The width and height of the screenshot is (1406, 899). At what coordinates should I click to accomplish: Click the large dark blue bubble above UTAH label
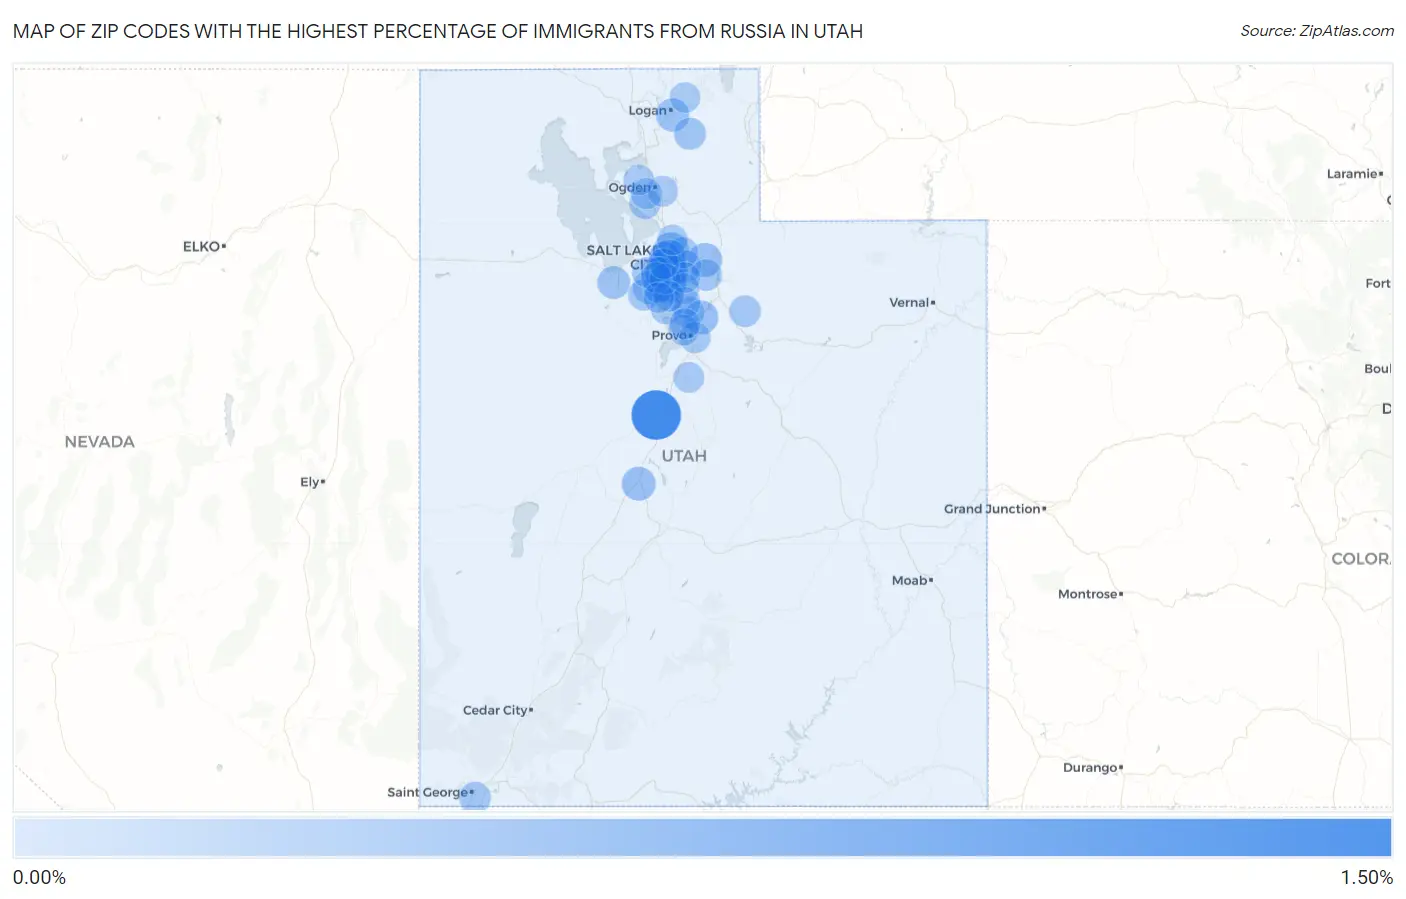(656, 415)
